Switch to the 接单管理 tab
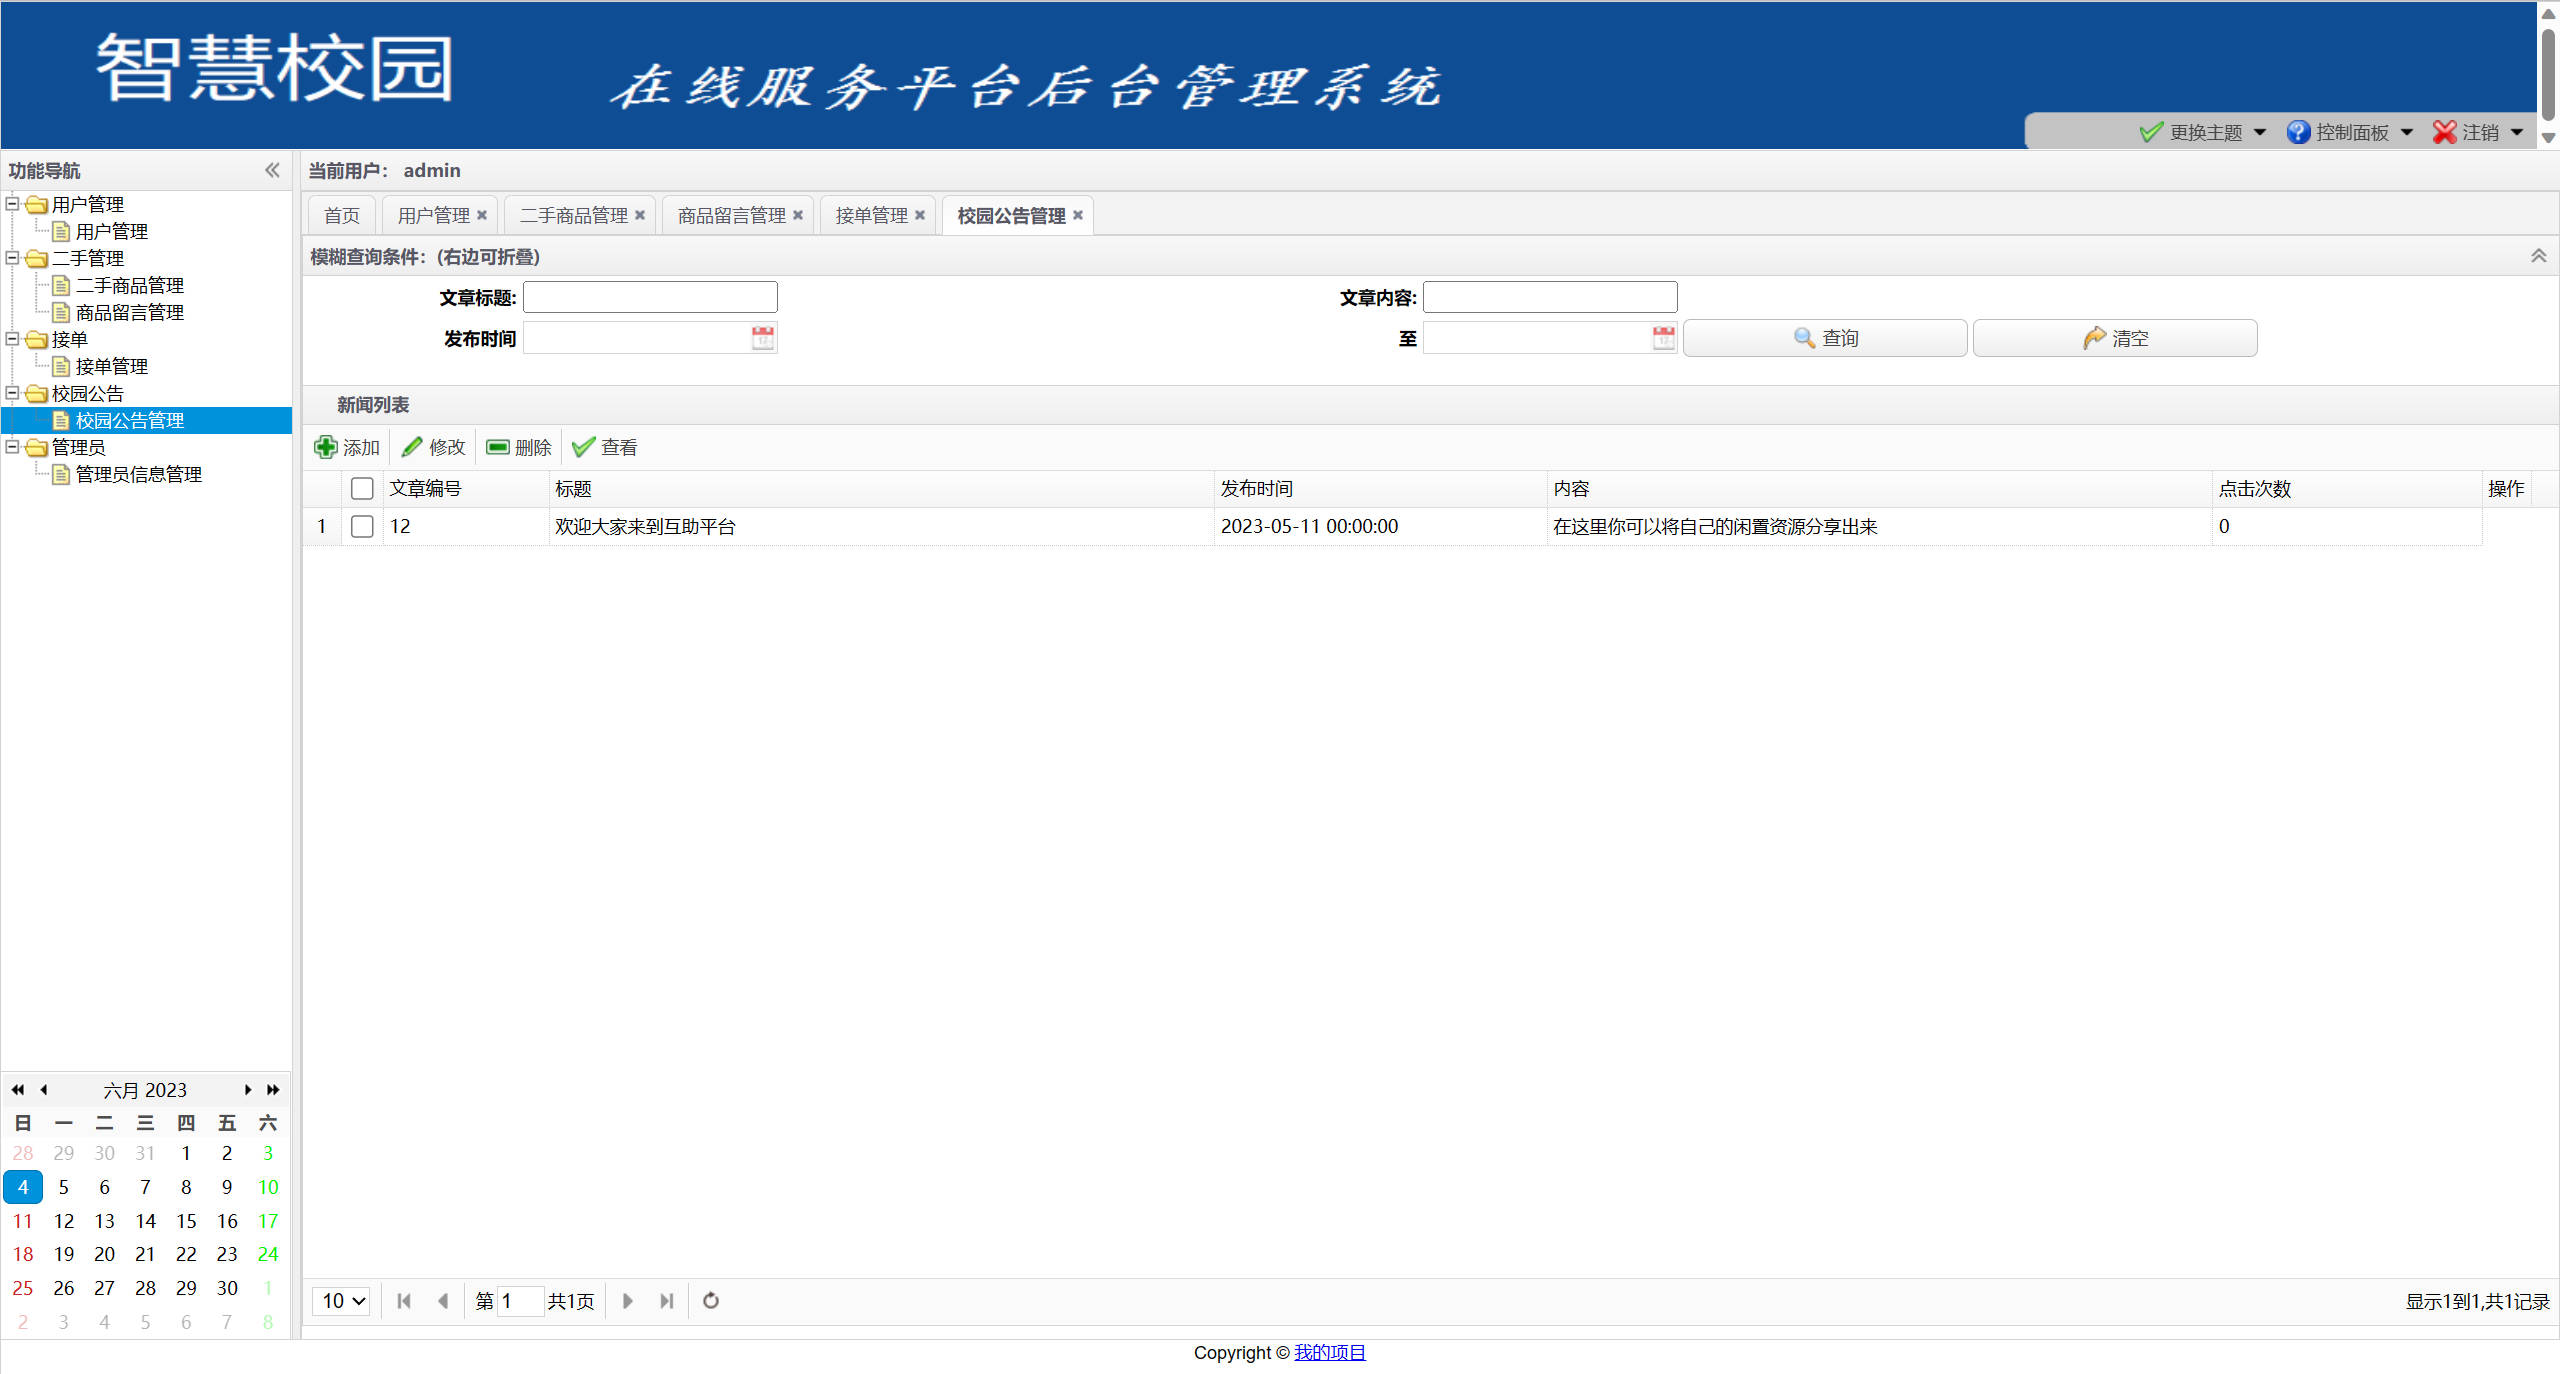2560x1374 pixels. click(x=869, y=215)
